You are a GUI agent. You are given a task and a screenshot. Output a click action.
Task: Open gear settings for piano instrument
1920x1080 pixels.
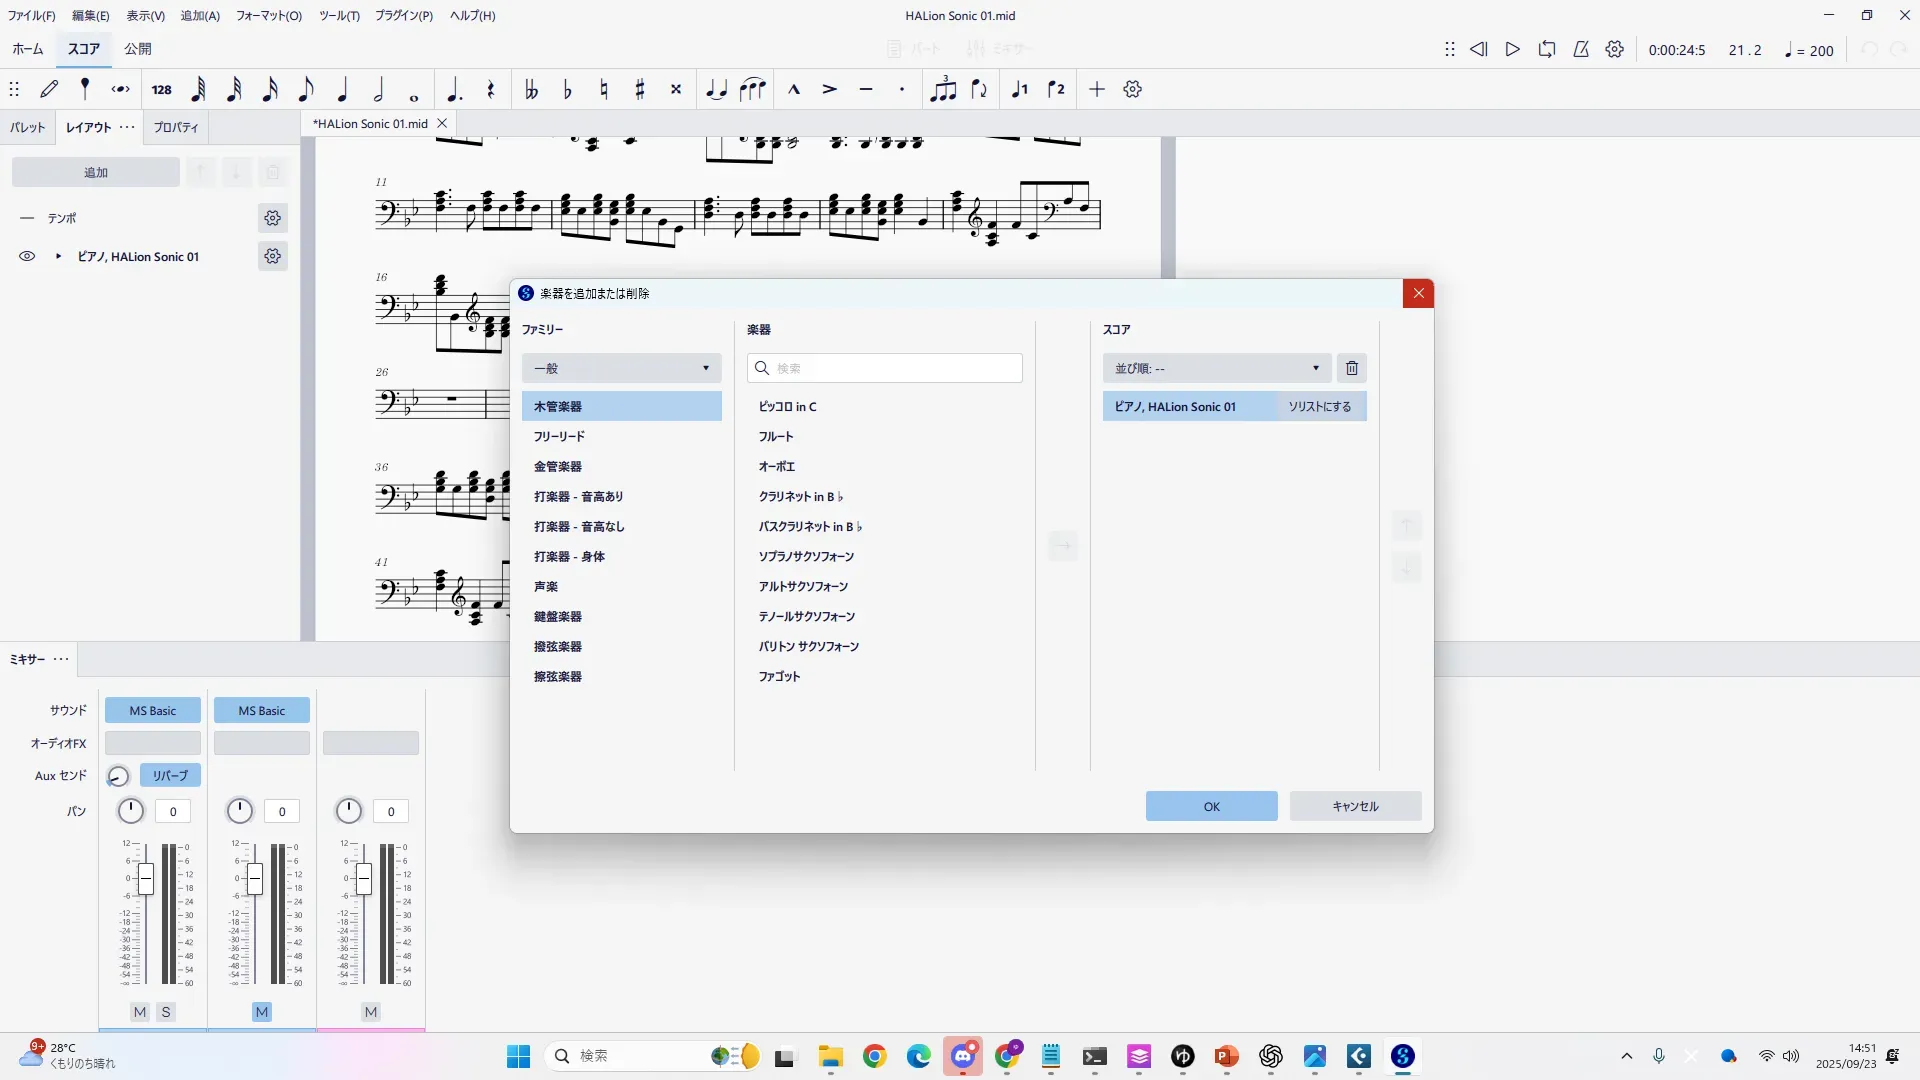272,257
